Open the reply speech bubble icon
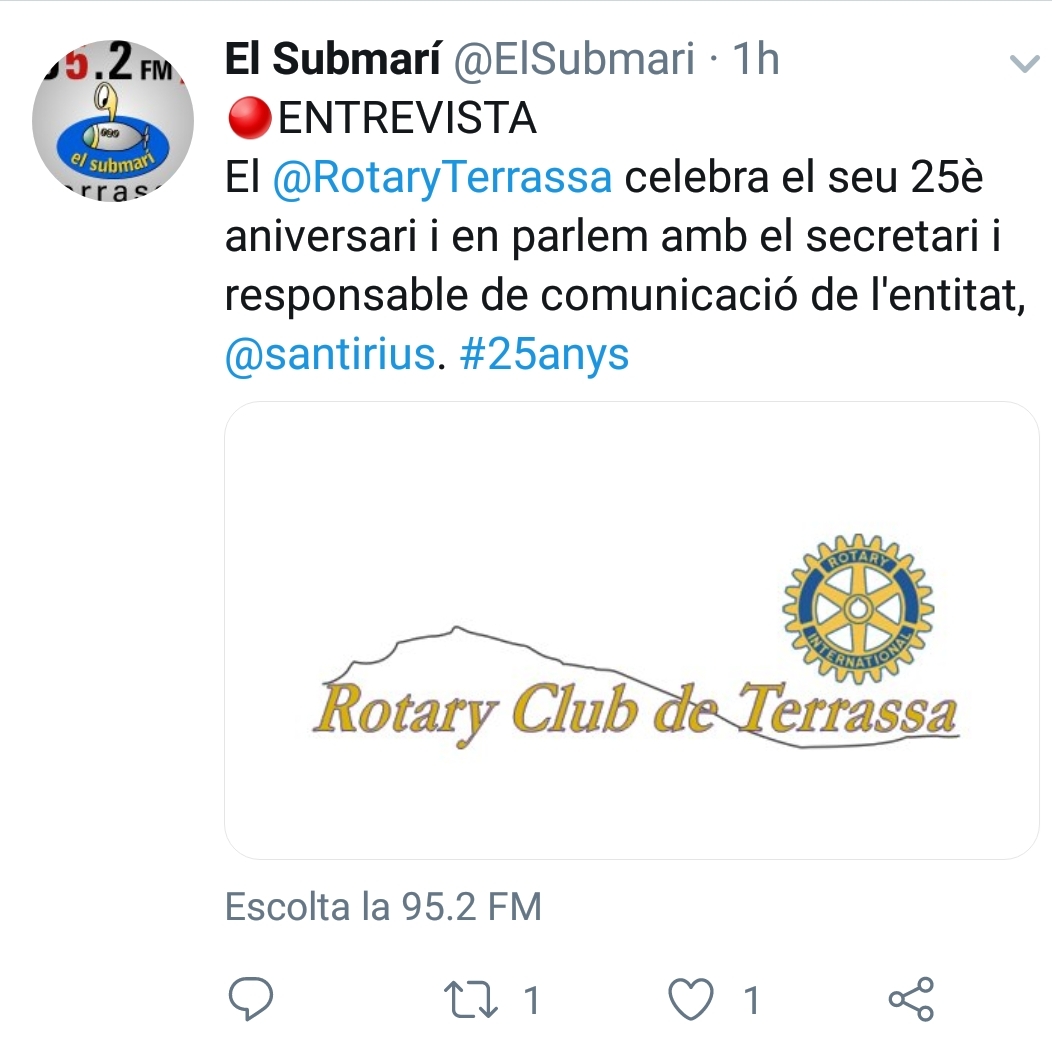The image size is (1052, 1054). tap(251, 998)
